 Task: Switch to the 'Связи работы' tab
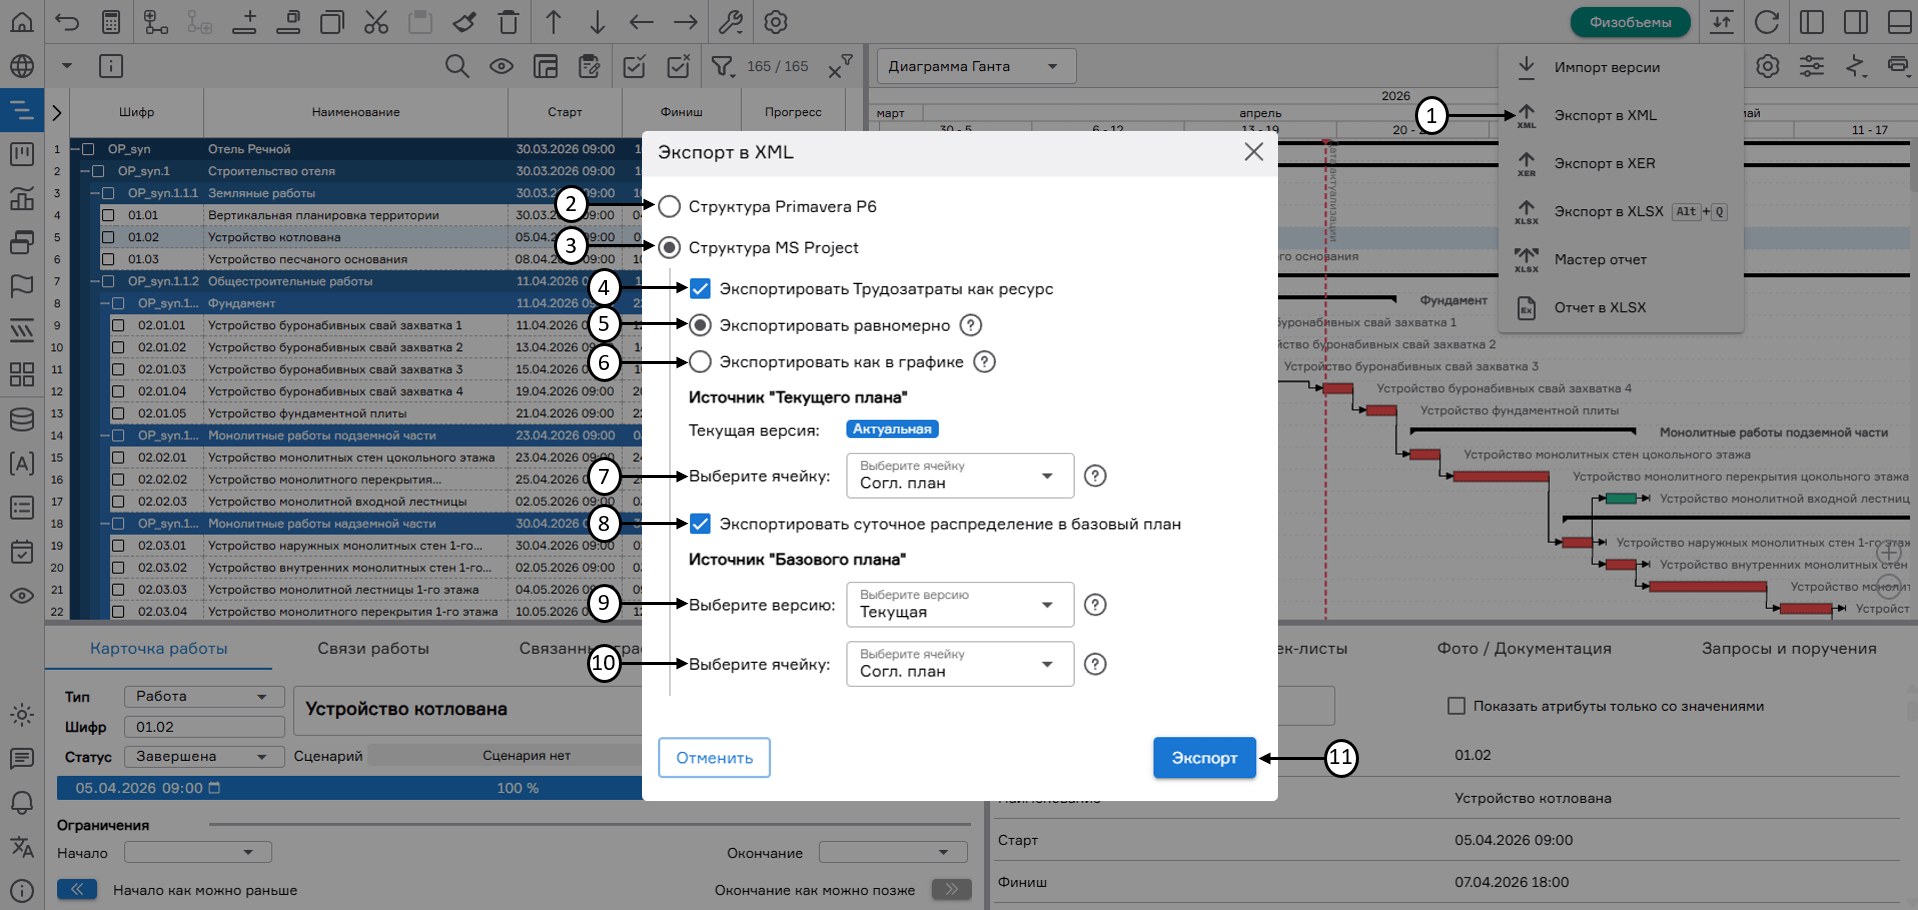(373, 649)
